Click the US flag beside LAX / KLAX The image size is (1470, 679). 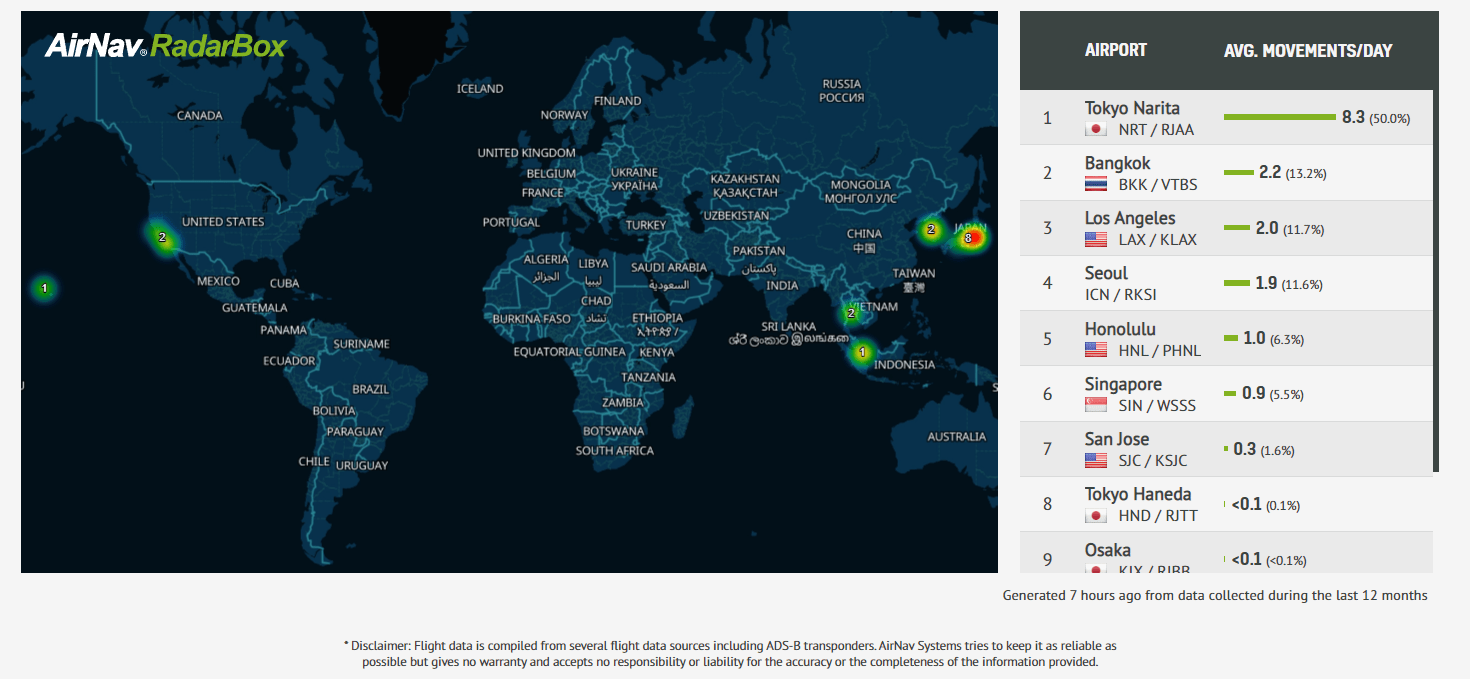(1096, 240)
